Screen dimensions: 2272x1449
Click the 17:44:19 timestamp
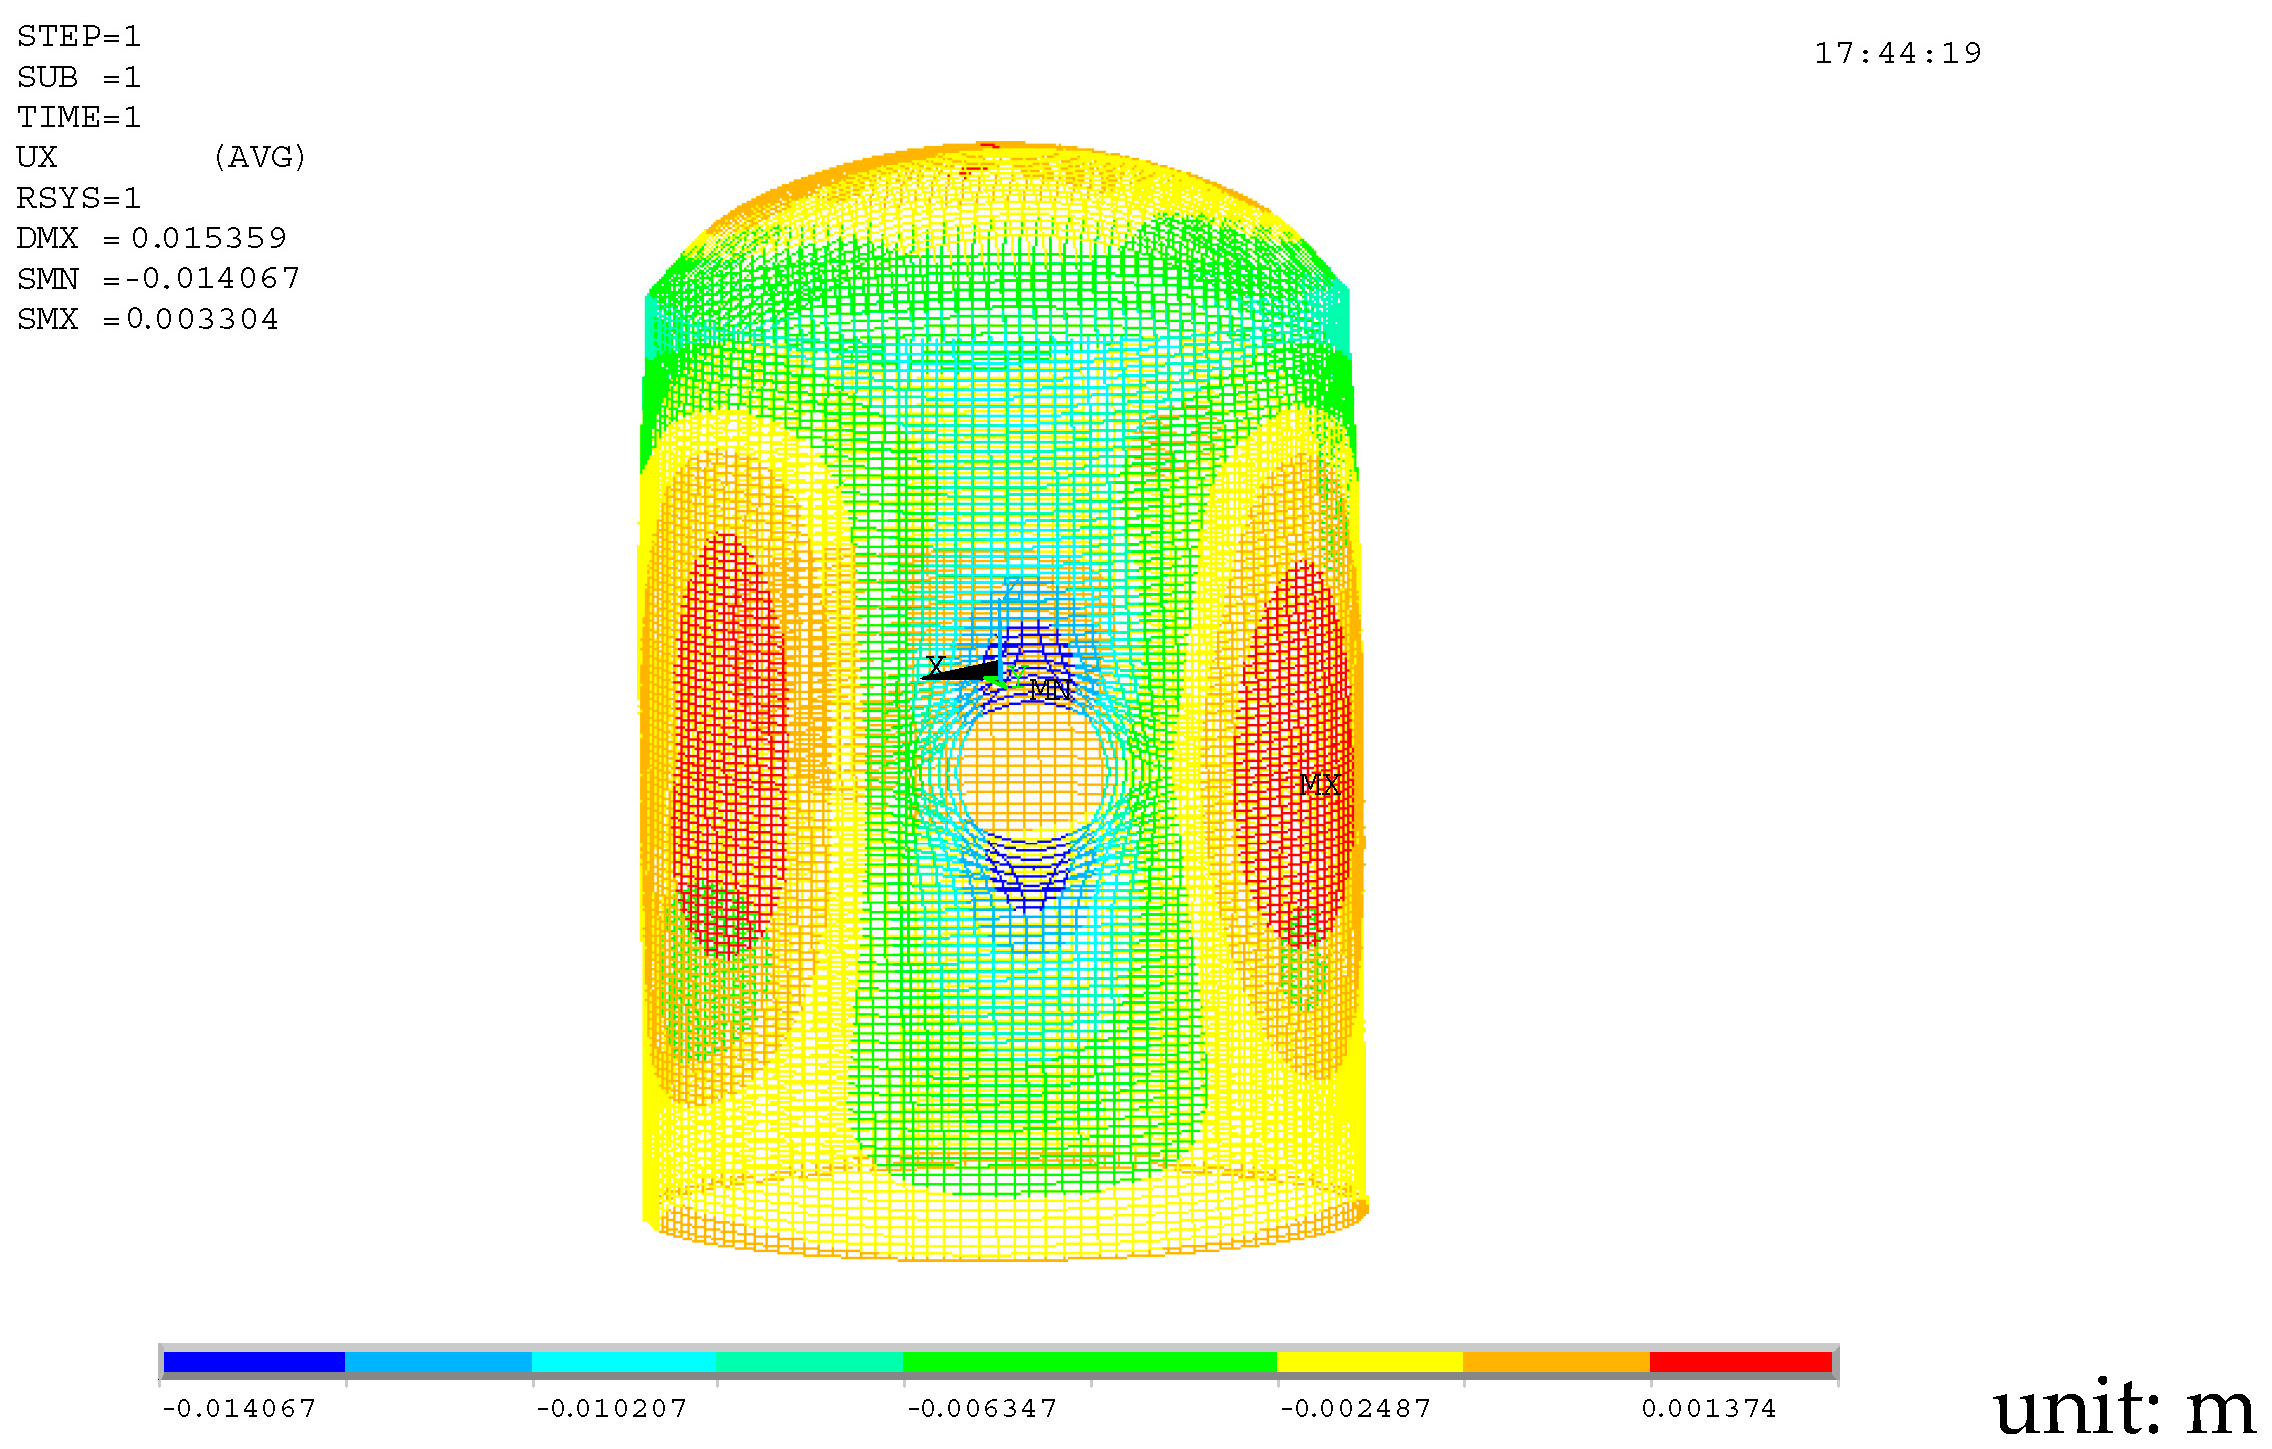point(1897,53)
